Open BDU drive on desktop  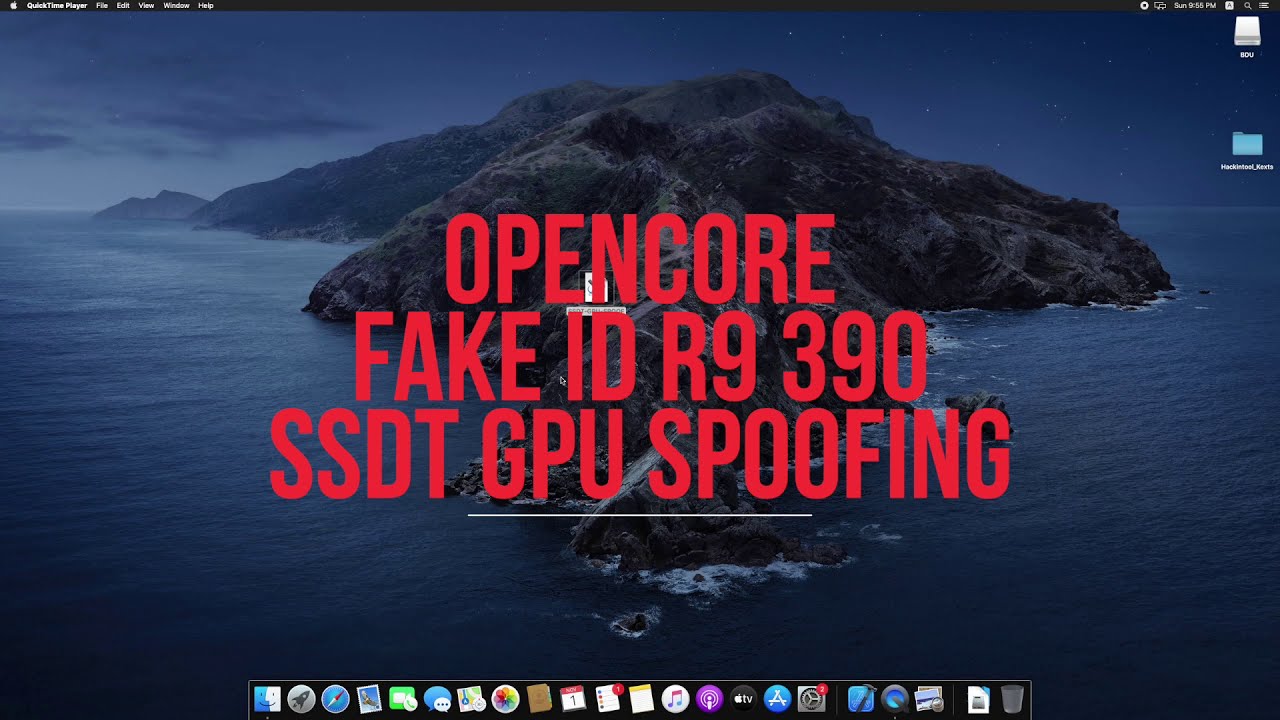pos(1247,38)
